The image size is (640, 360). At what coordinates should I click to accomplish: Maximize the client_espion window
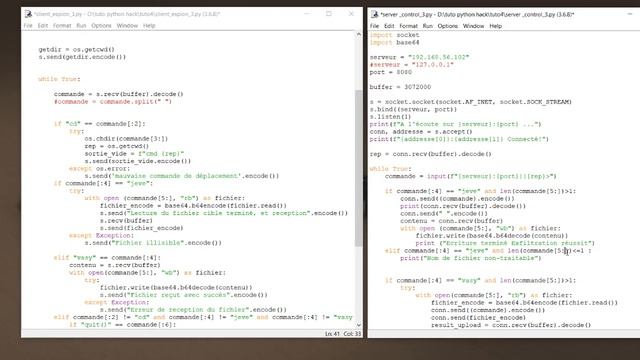pos(329,14)
